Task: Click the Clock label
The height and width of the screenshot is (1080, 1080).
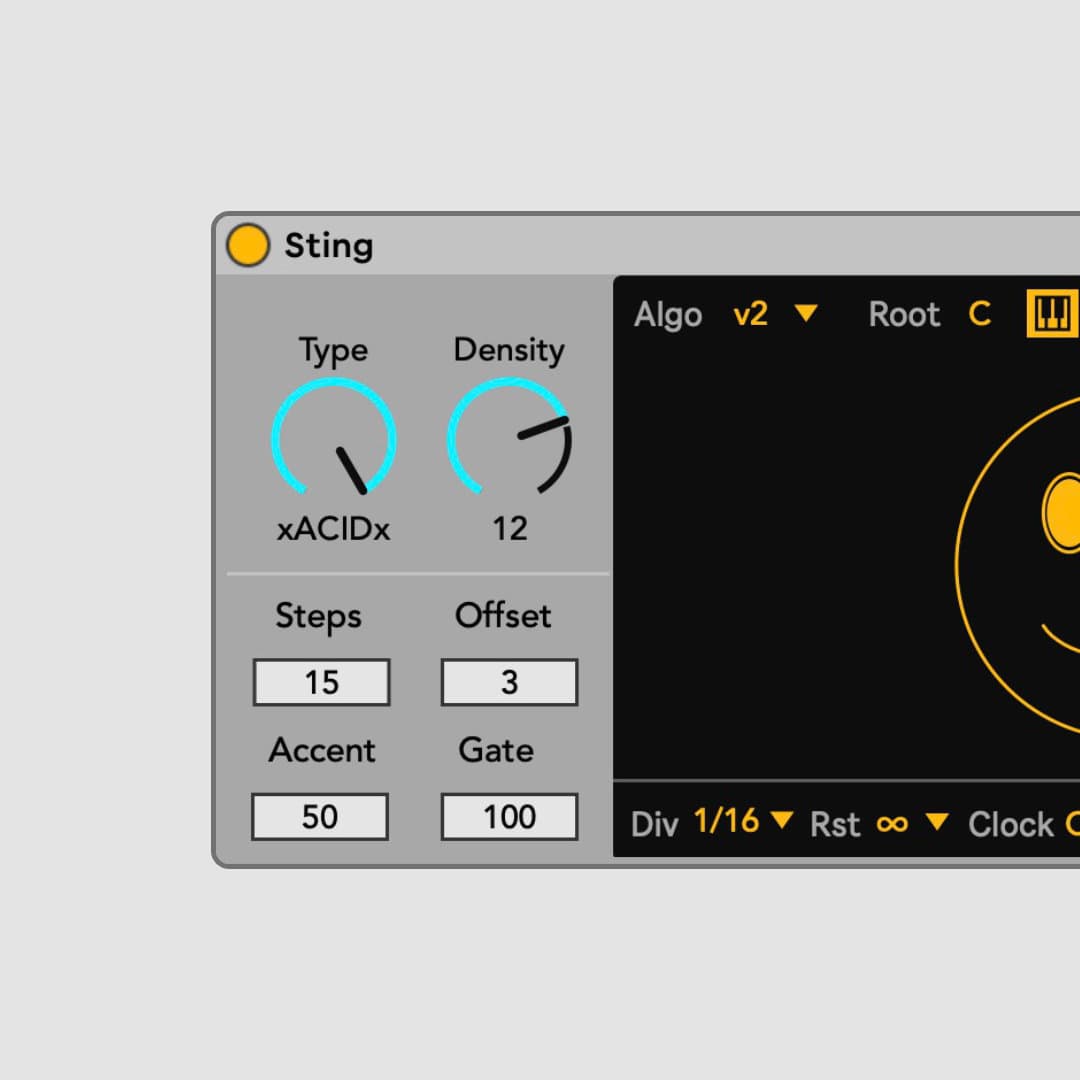Action: [x=1011, y=824]
